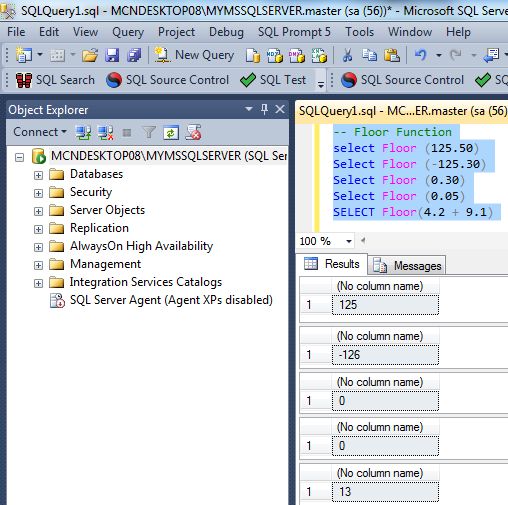Open the Project menu

[x=176, y=32]
